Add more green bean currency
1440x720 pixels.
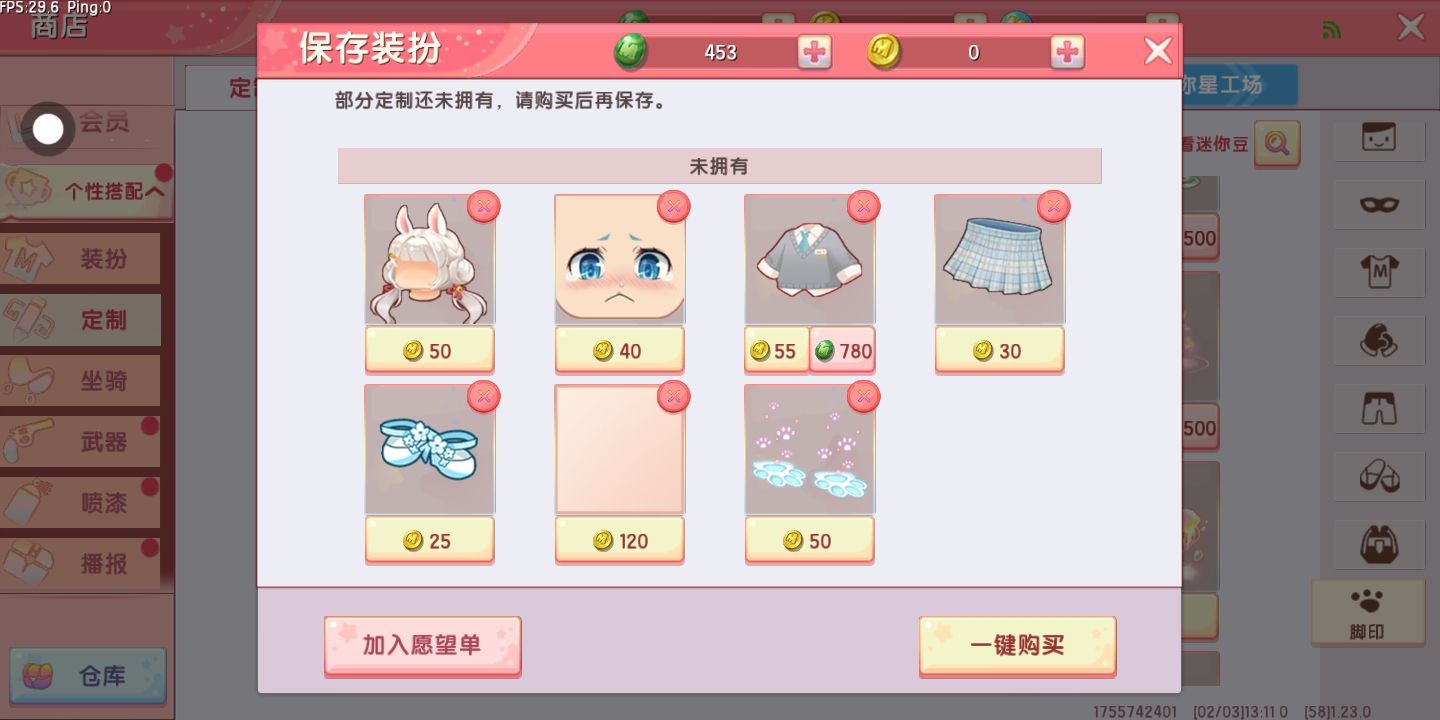coord(814,52)
